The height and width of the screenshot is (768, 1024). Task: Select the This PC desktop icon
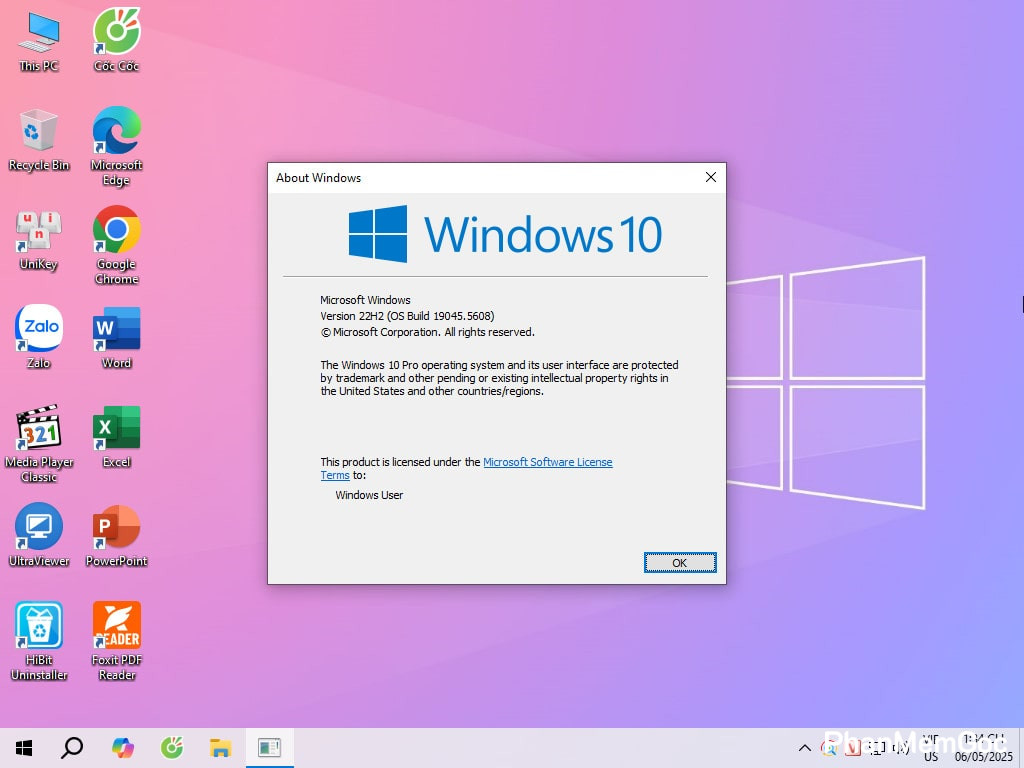click(x=39, y=33)
